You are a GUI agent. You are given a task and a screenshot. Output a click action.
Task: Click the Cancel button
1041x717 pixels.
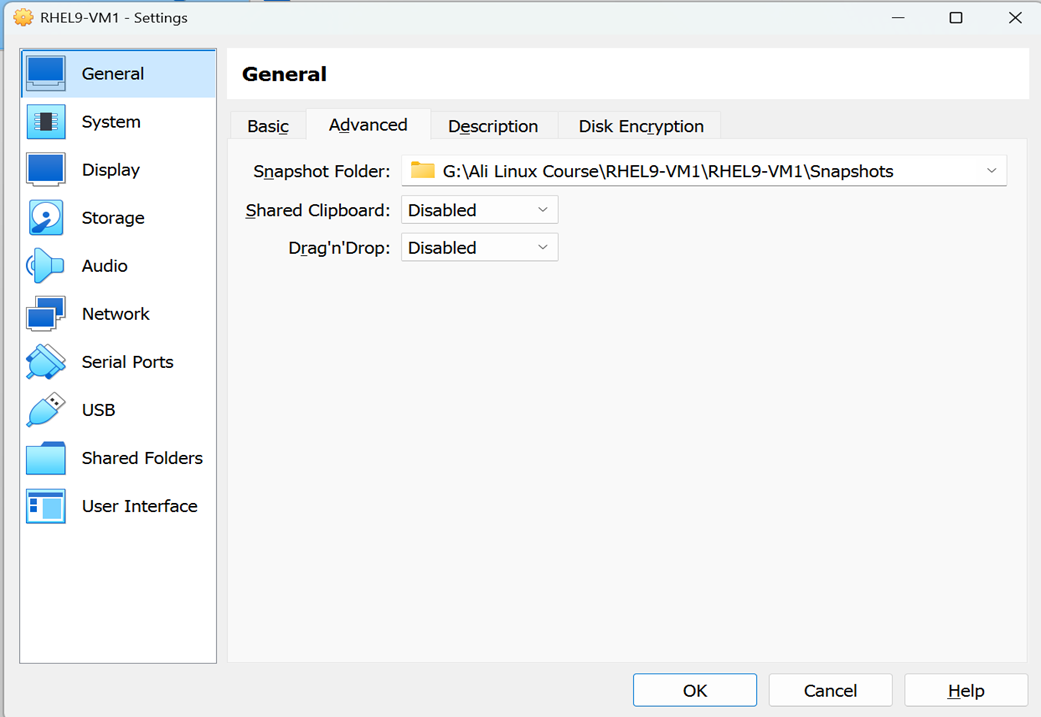(830, 690)
